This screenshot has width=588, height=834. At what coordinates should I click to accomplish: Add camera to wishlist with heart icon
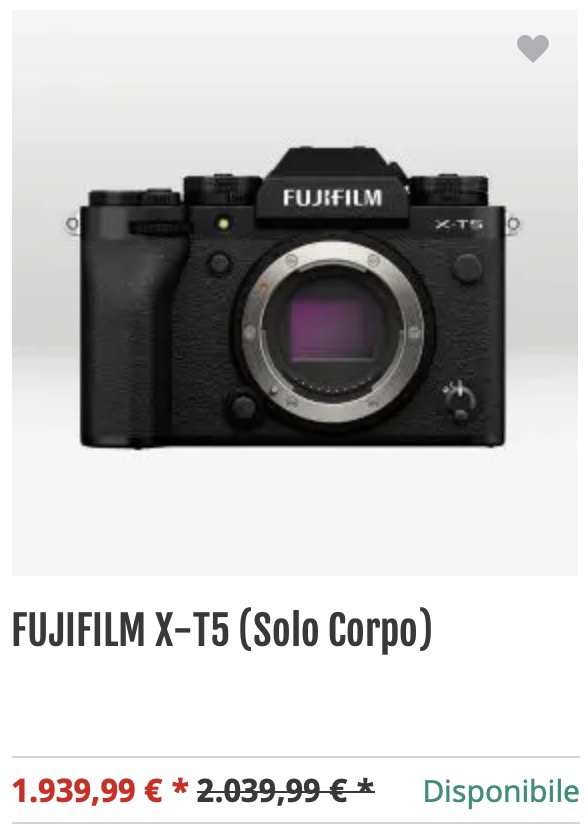click(x=533, y=48)
